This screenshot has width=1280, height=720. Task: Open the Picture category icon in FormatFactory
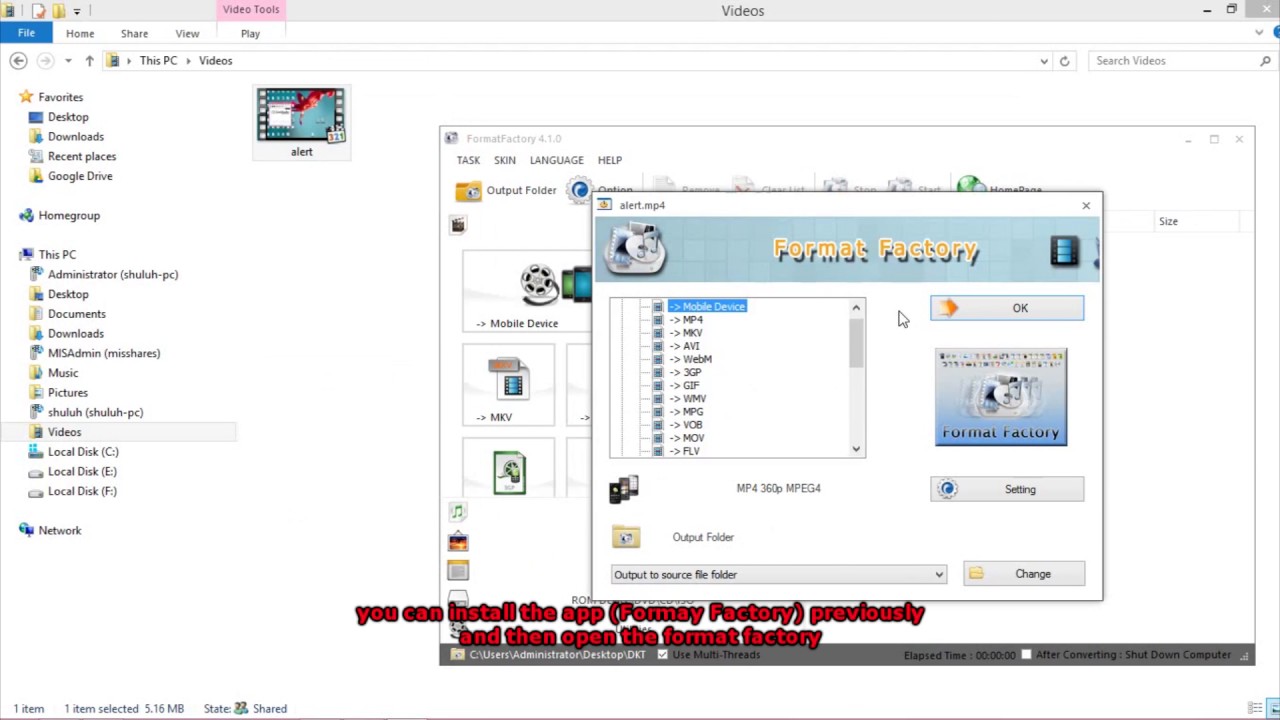(458, 541)
